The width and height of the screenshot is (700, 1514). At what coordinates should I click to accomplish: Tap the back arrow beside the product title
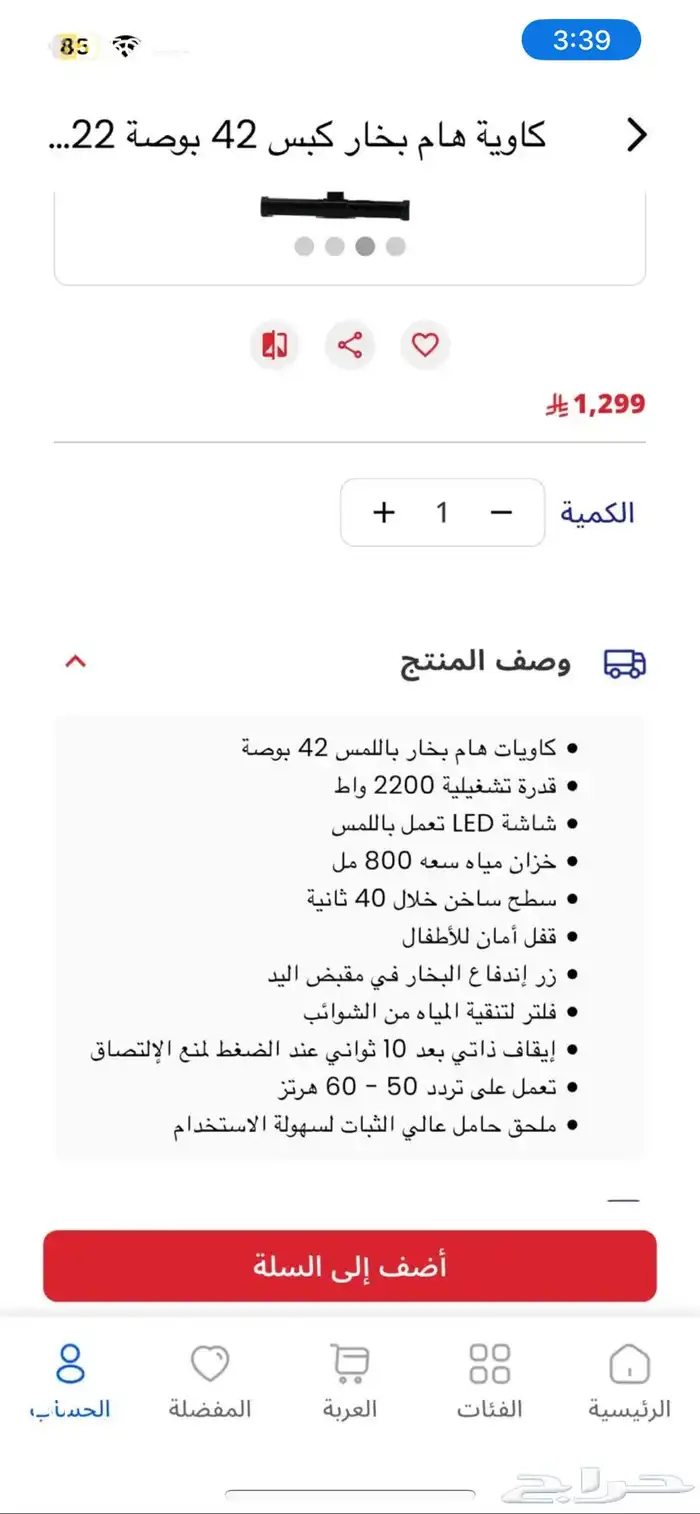pyautogui.click(x=636, y=134)
